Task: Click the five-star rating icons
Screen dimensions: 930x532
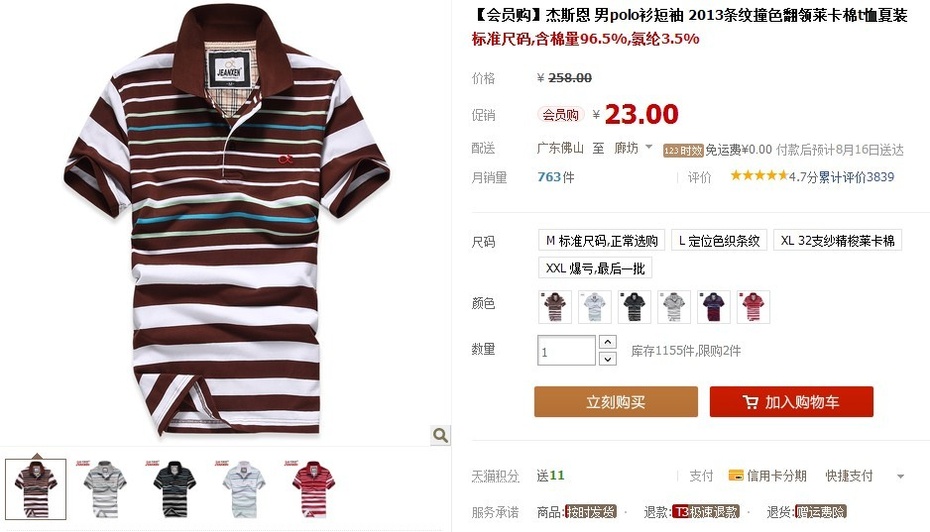Action: (759, 176)
